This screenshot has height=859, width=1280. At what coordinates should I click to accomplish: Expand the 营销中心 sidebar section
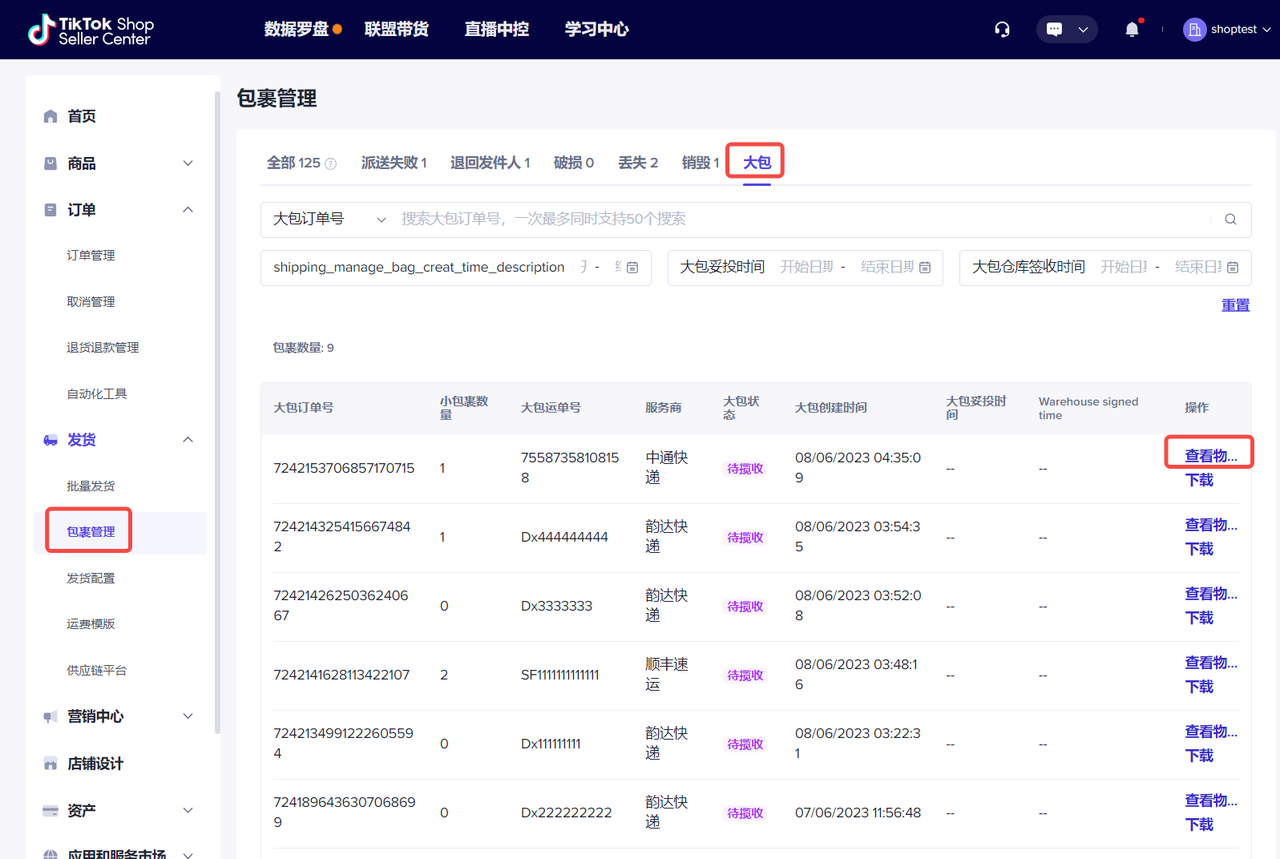pos(188,716)
